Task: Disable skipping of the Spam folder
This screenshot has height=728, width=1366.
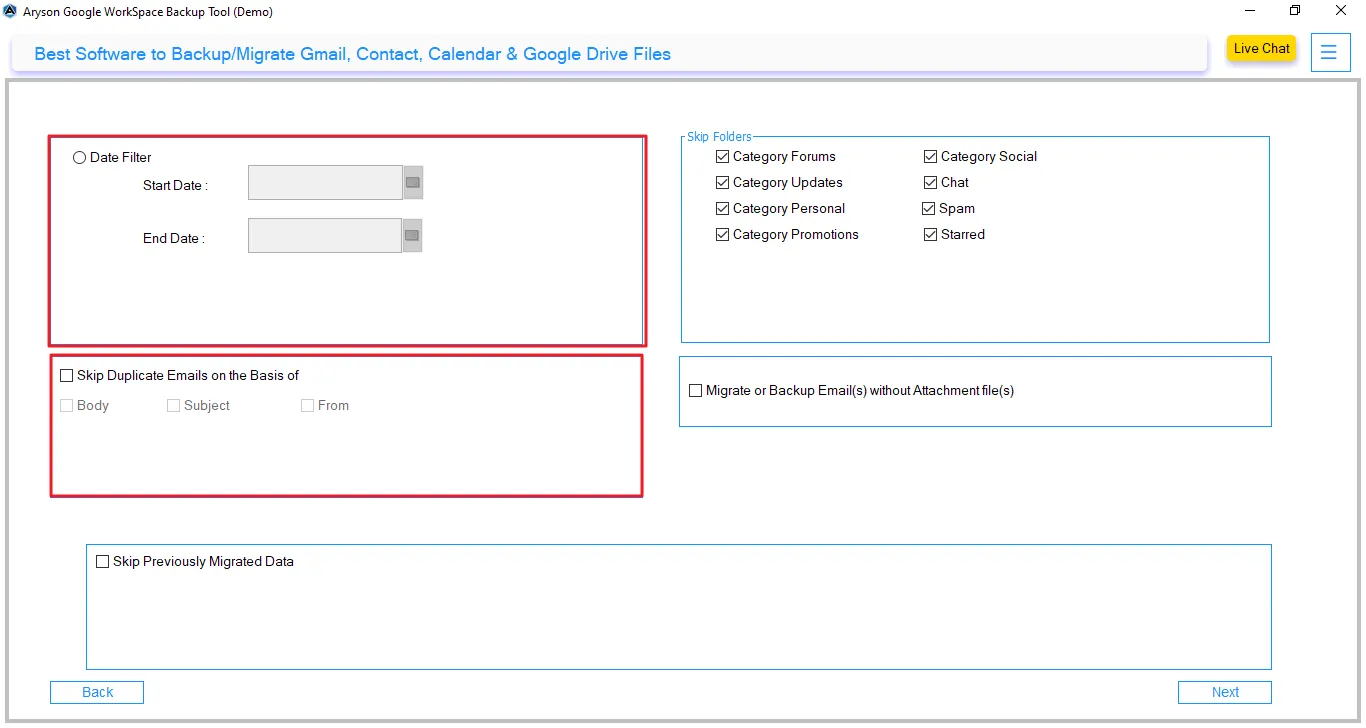Action: pyautogui.click(x=930, y=208)
